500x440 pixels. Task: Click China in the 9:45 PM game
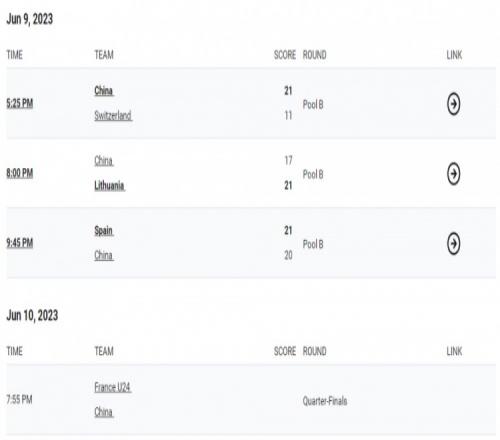(104, 255)
